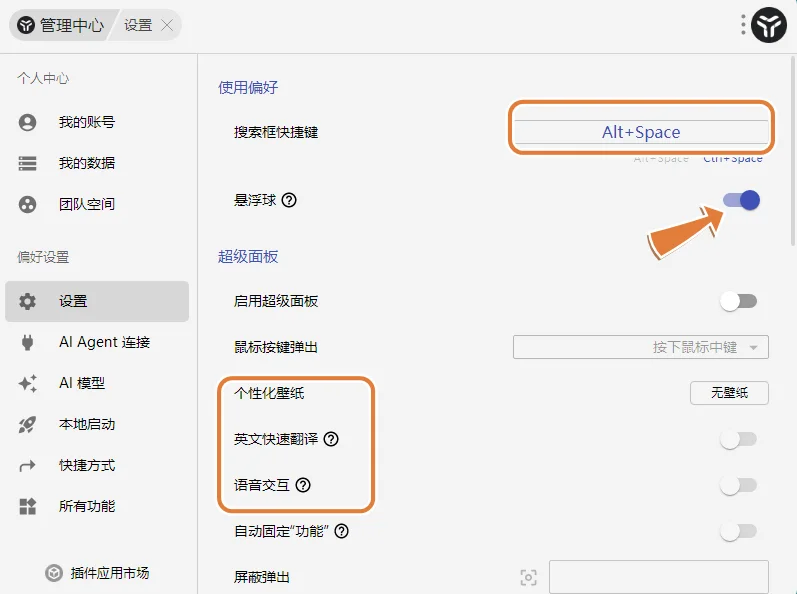Viewport: 797px width, 594px height.
Task: Open the three-dot more menu
Action: pyautogui.click(x=743, y=24)
